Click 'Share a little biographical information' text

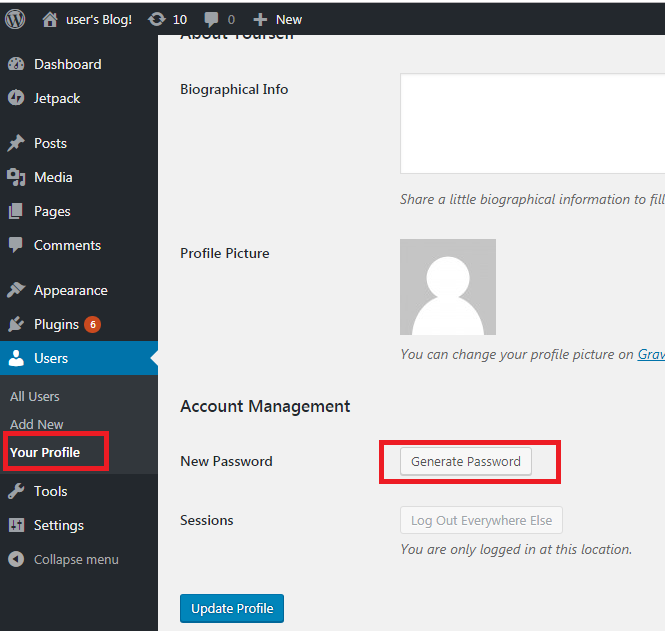click(x=532, y=199)
